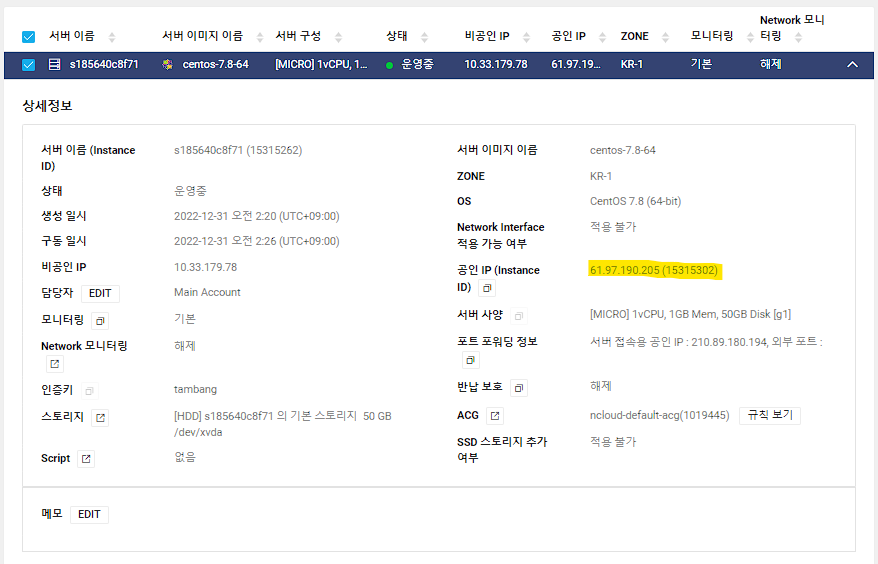The image size is (878, 564).
Task: Click the [MICRO] 1vCPU cell in row
Action: tap(321, 64)
